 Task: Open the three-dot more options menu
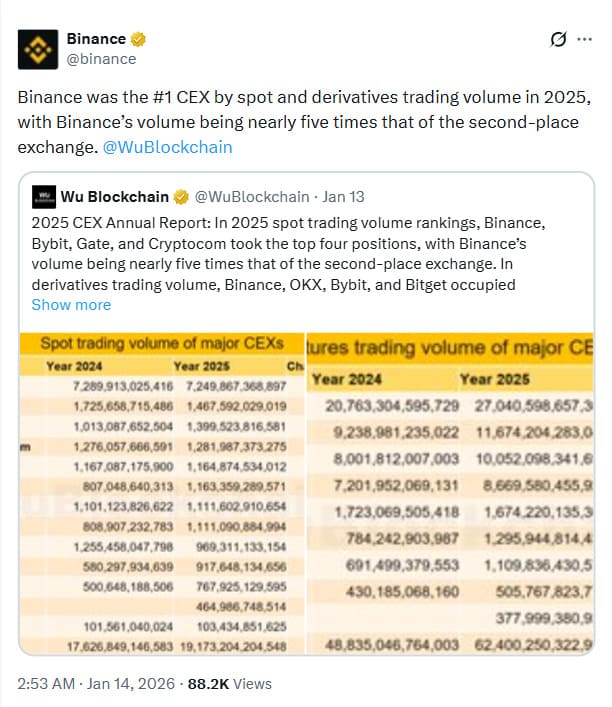click(x=586, y=40)
